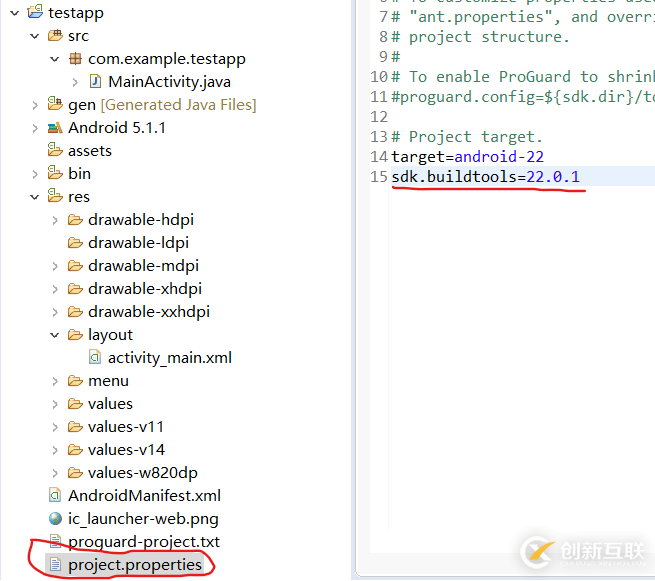Expand the bin folder arrow
The width and height of the screenshot is (655, 581).
[x=35, y=174]
